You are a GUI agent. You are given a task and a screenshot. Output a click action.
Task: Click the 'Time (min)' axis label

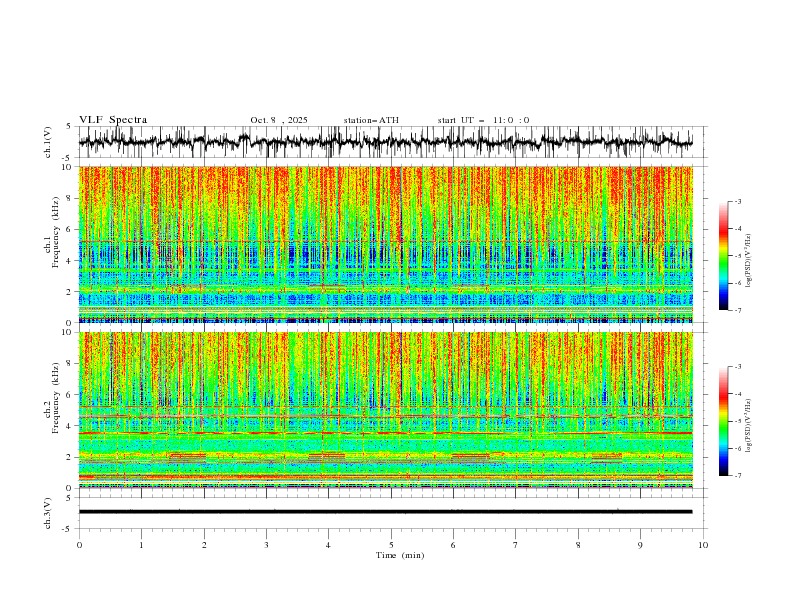(x=400, y=555)
